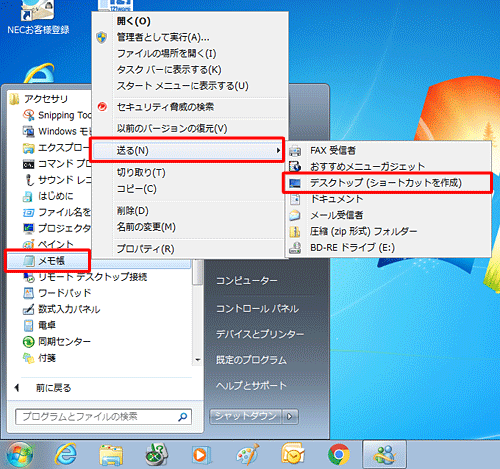Screen dimensions: 500x469
Task: Open the shutdown options arrow
Action: coord(290,416)
